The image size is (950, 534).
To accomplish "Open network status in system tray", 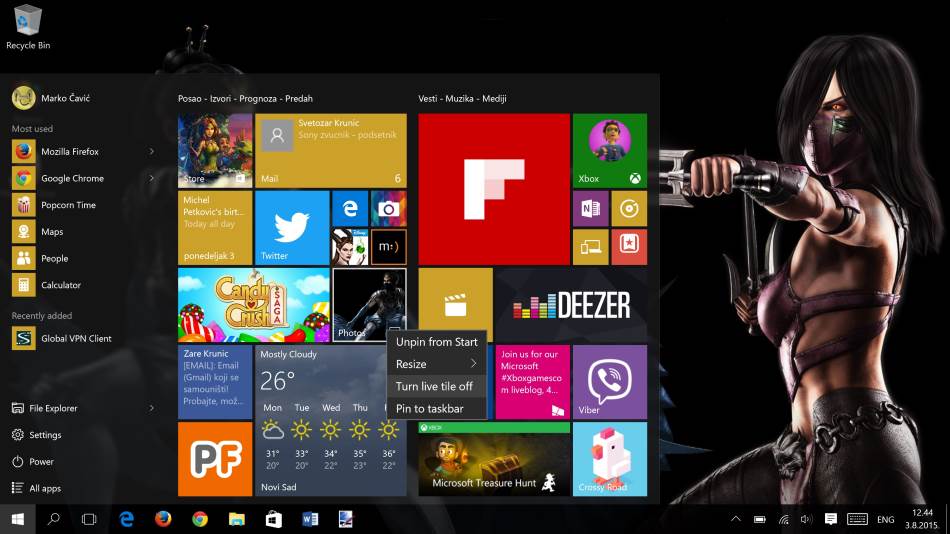I will pos(783,519).
